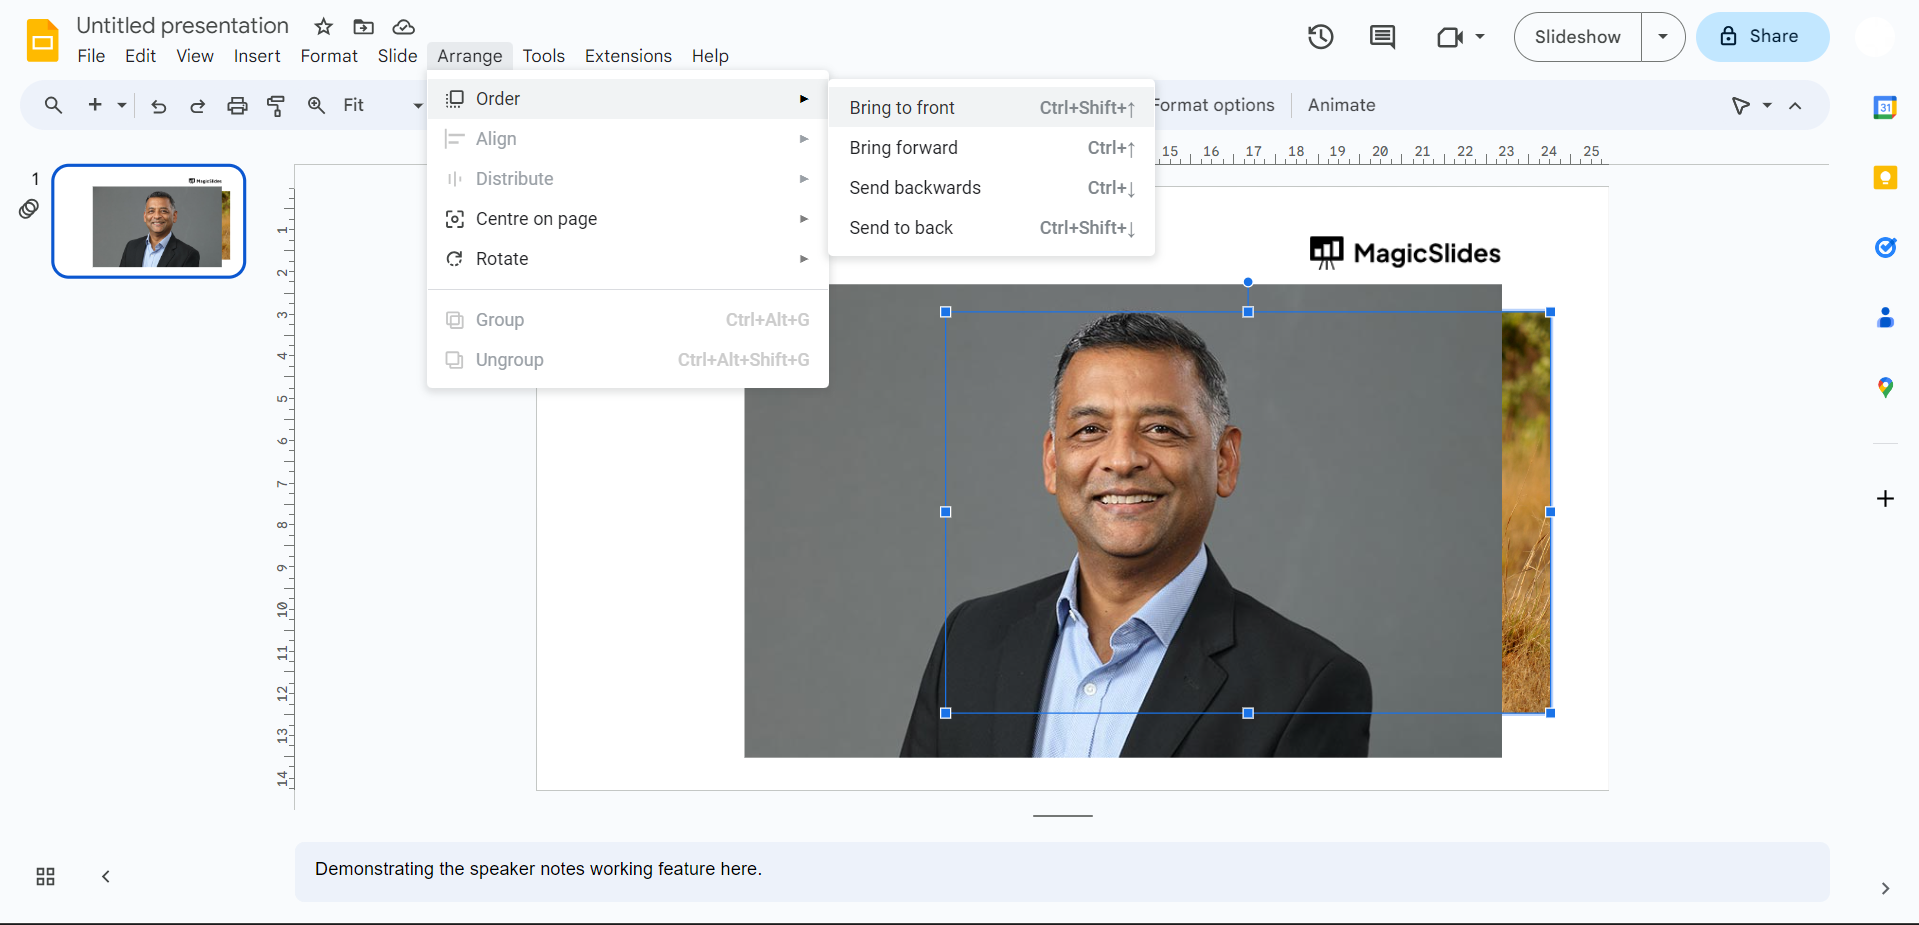Image resolution: width=1919 pixels, height=925 pixels.
Task: Switch to grid view of slides
Action: 45,877
